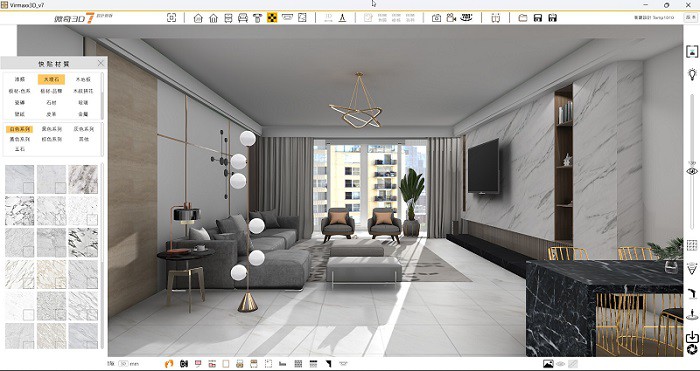The image size is (700, 371).
Task: Click the button at far top-right toolbar
Action: coord(691,17)
